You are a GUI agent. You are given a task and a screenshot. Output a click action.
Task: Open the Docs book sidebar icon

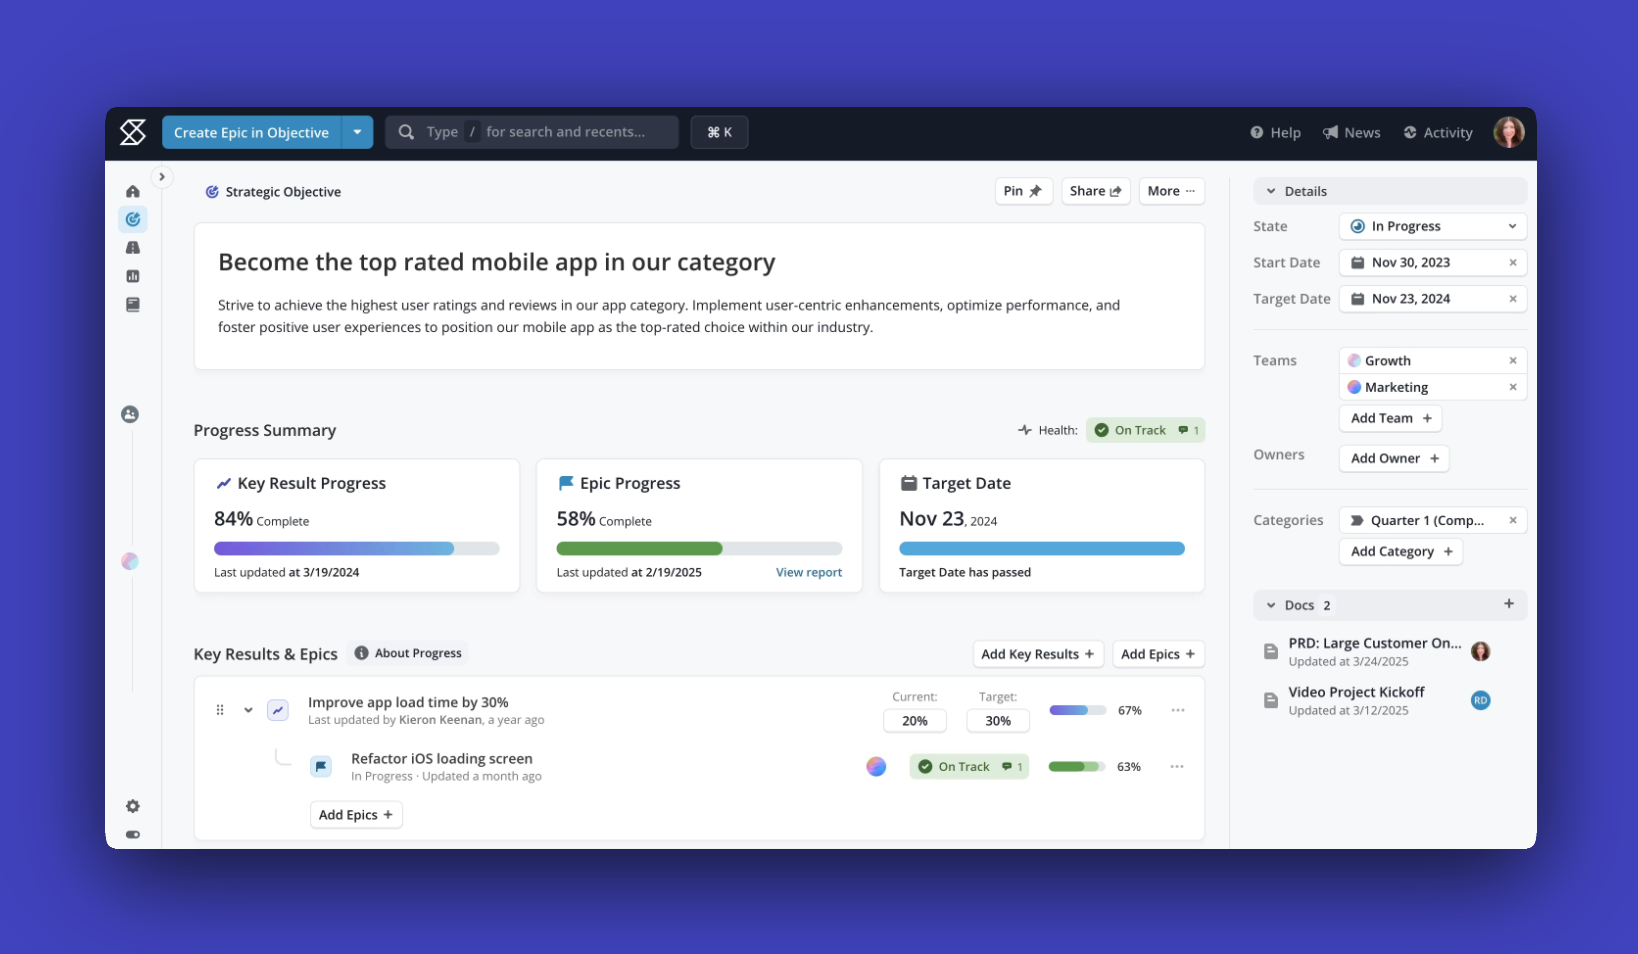coord(133,304)
